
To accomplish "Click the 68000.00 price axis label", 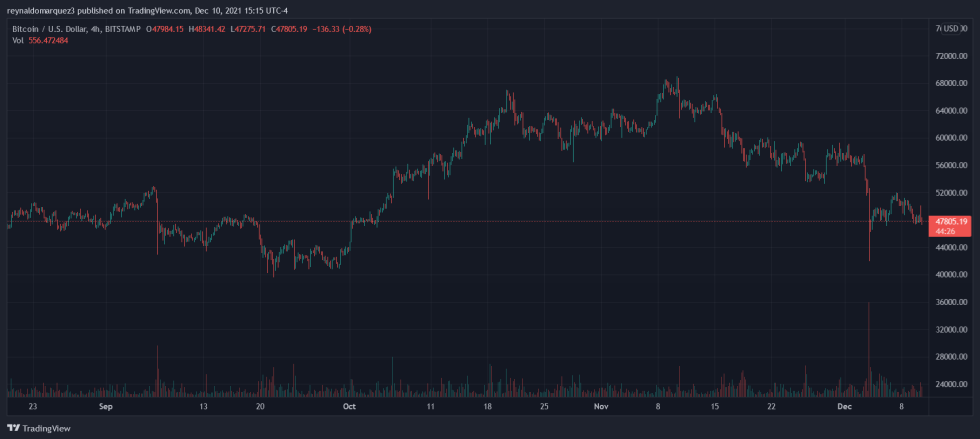I will coord(951,83).
